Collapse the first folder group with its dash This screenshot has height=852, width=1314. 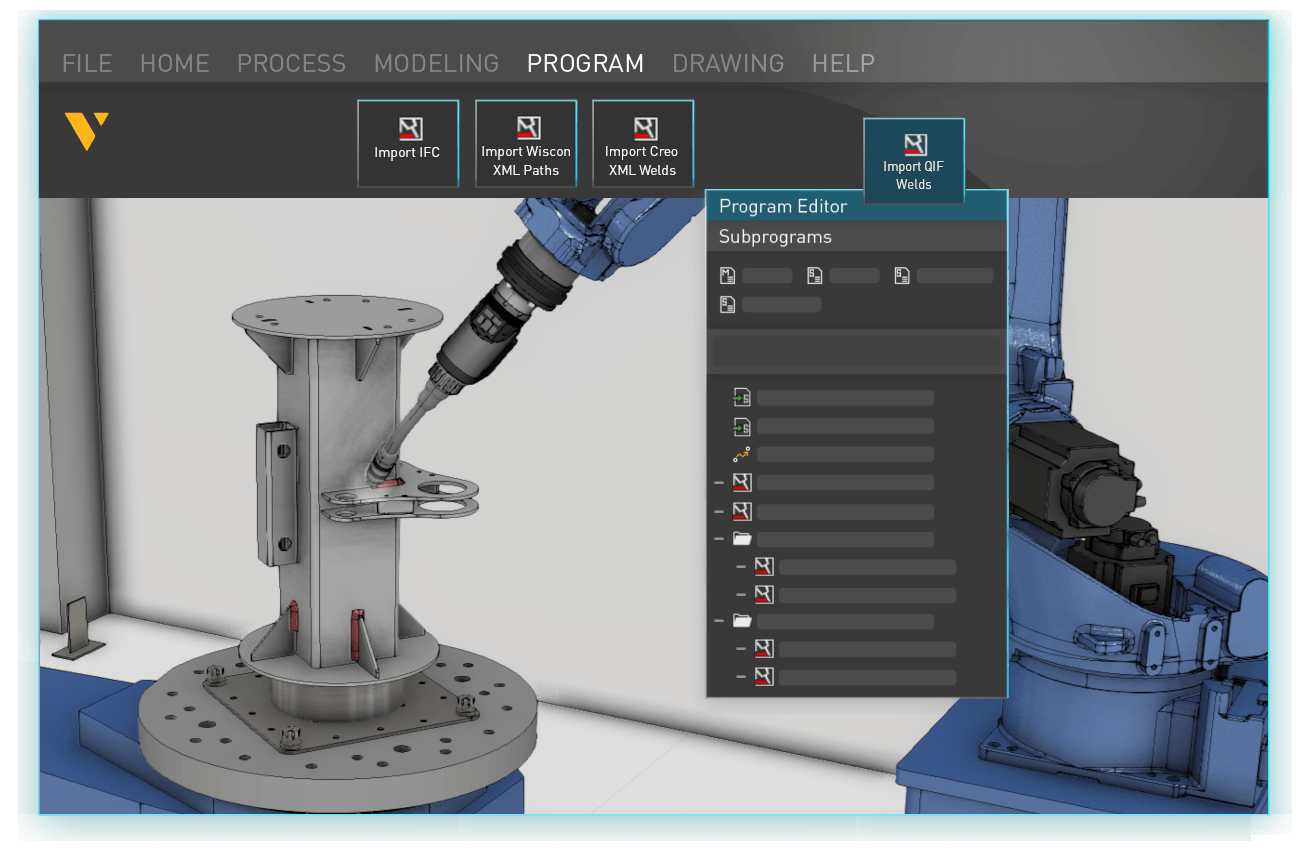(718, 539)
